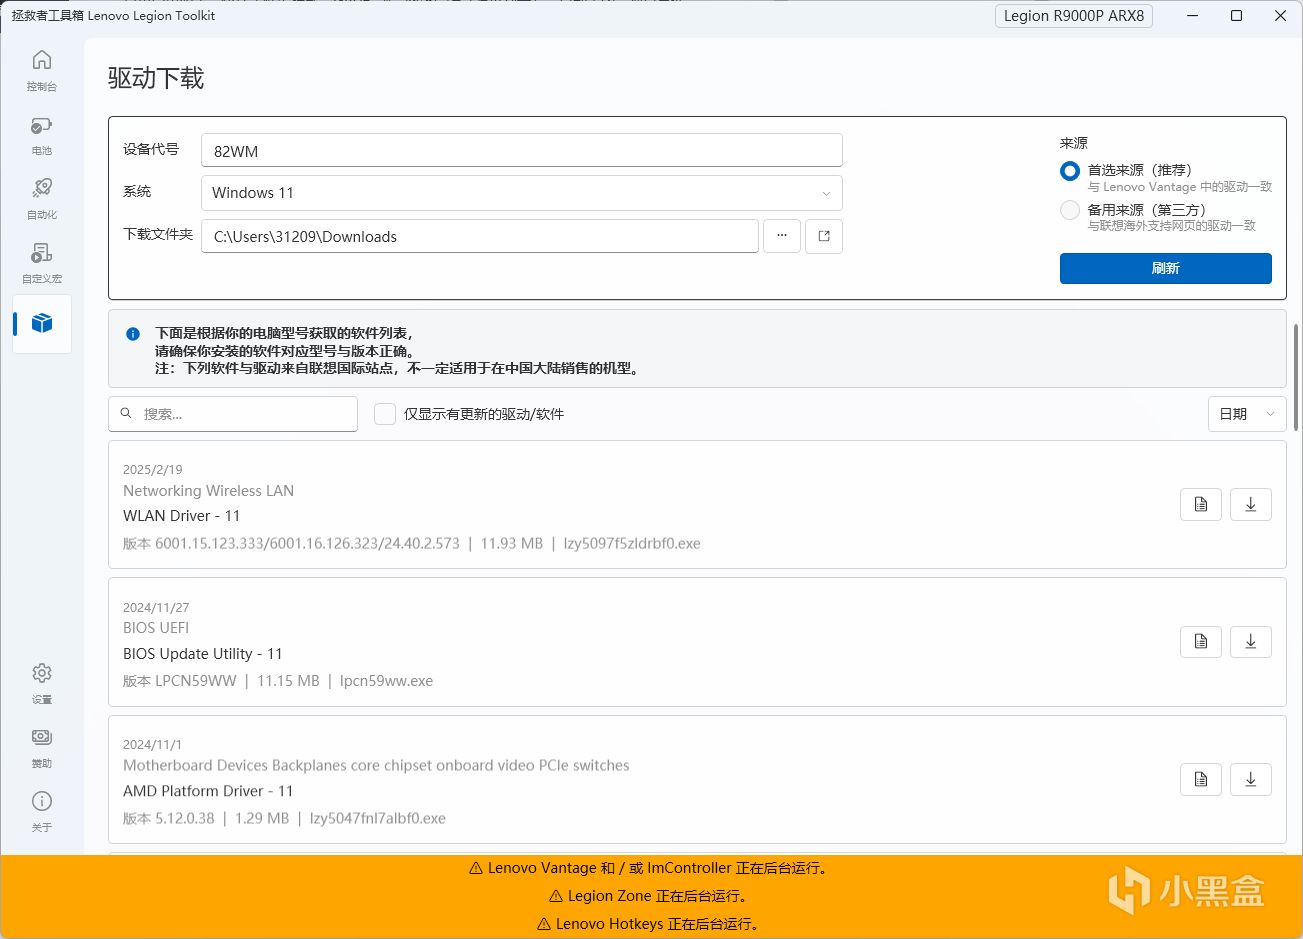Click the vertical scrollbar of driver list
1303x939 pixels.
point(1297,377)
